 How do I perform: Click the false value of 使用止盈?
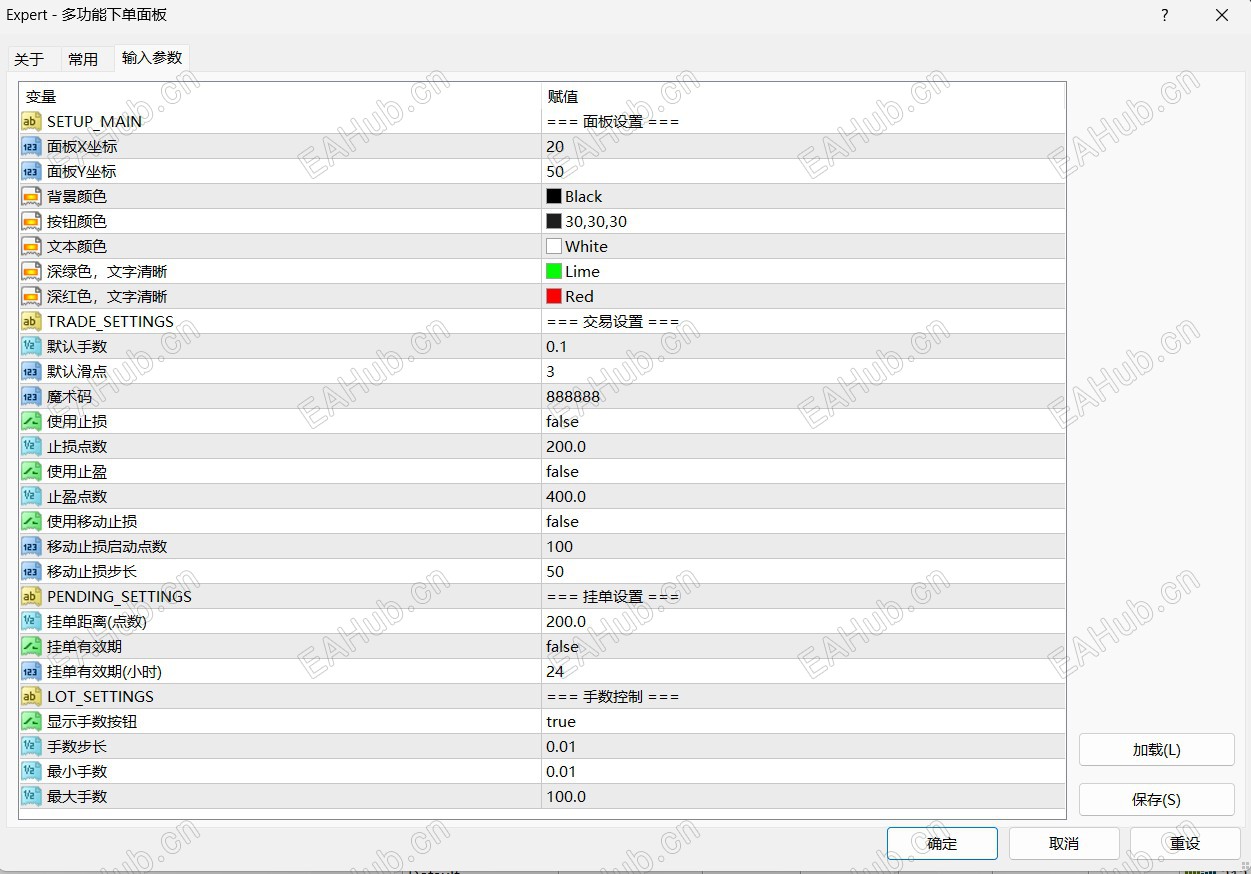562,471
